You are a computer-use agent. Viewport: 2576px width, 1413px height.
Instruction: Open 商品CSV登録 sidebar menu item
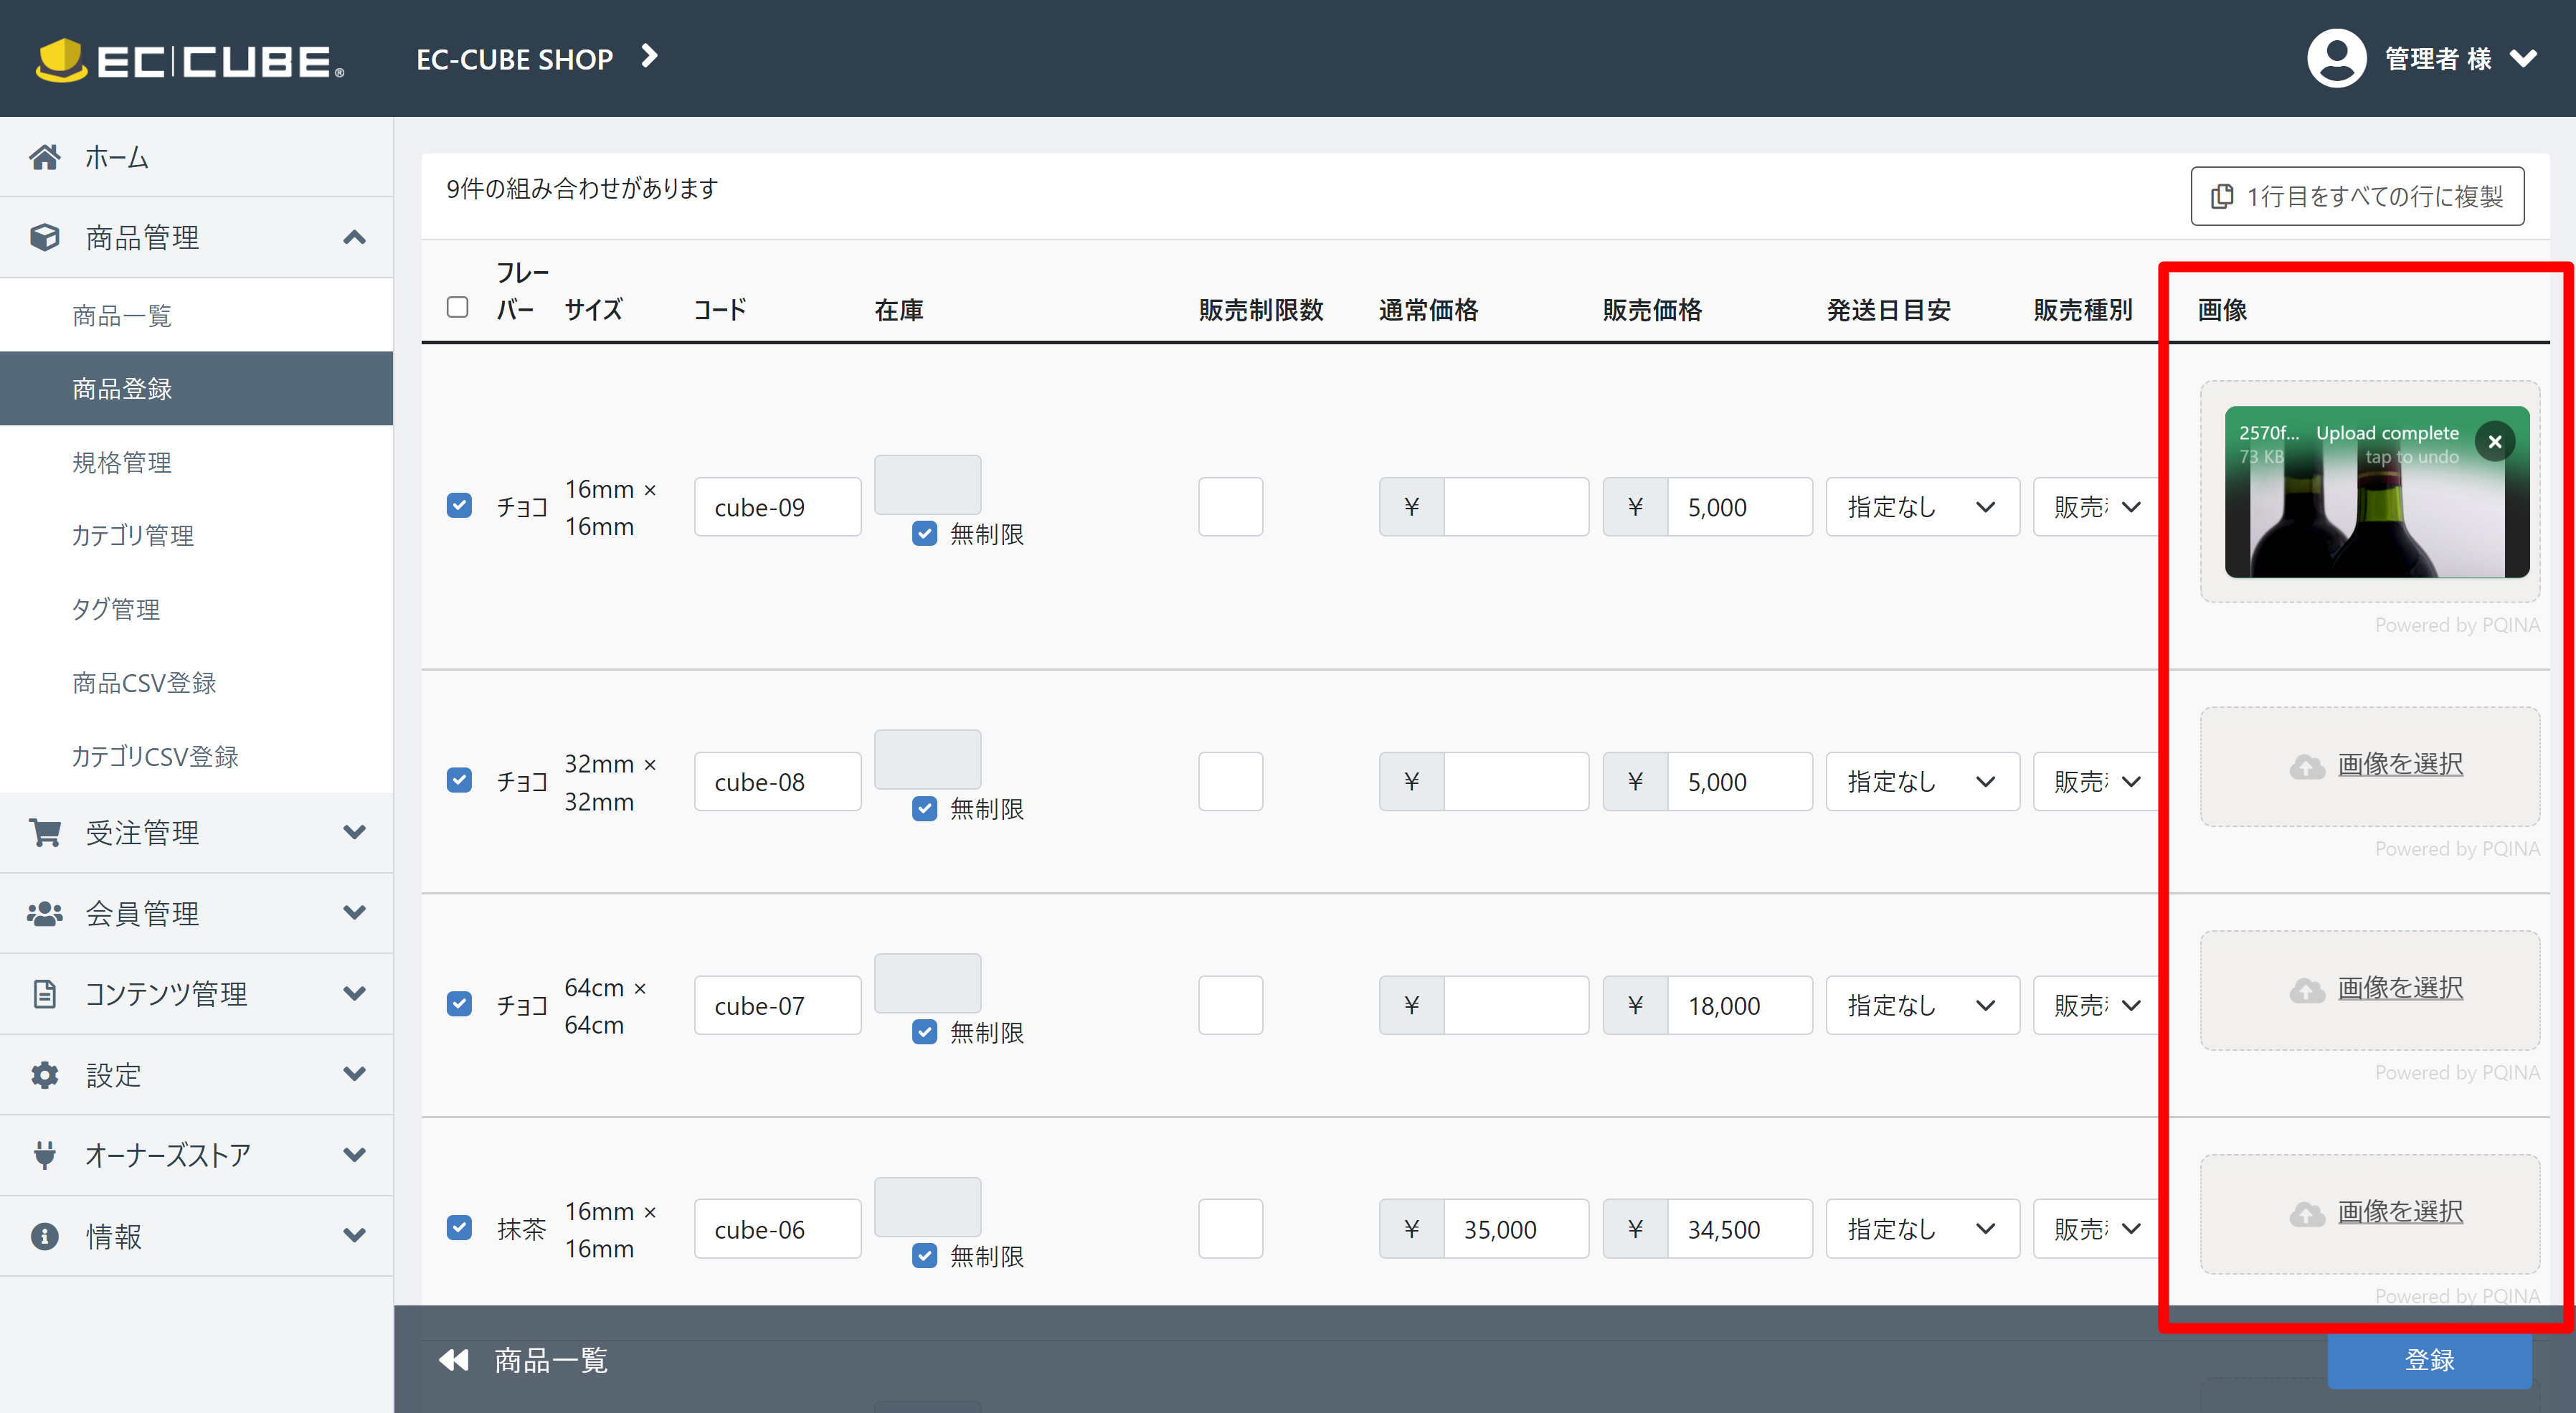click(144, 683)
